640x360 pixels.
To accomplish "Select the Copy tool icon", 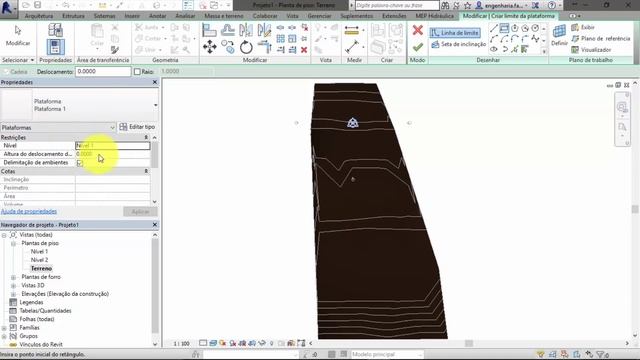I will coord(228,47).
